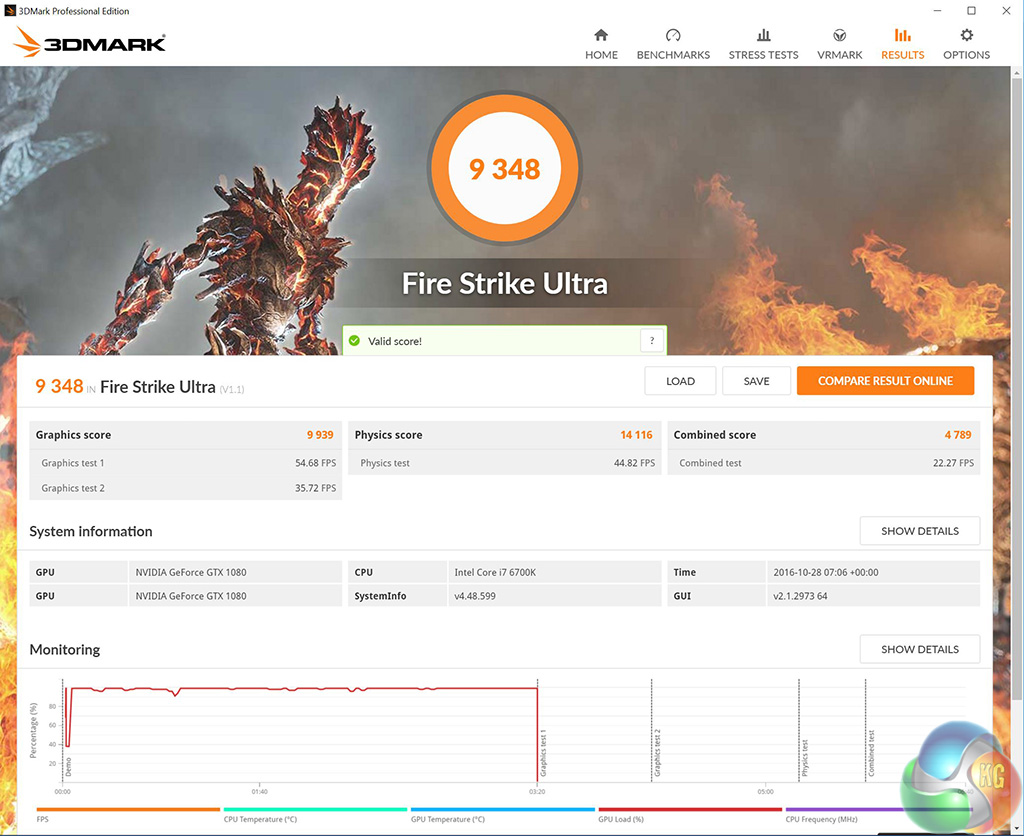1024x836 pixels.
Task: Show details for System information
Action: 920,531
